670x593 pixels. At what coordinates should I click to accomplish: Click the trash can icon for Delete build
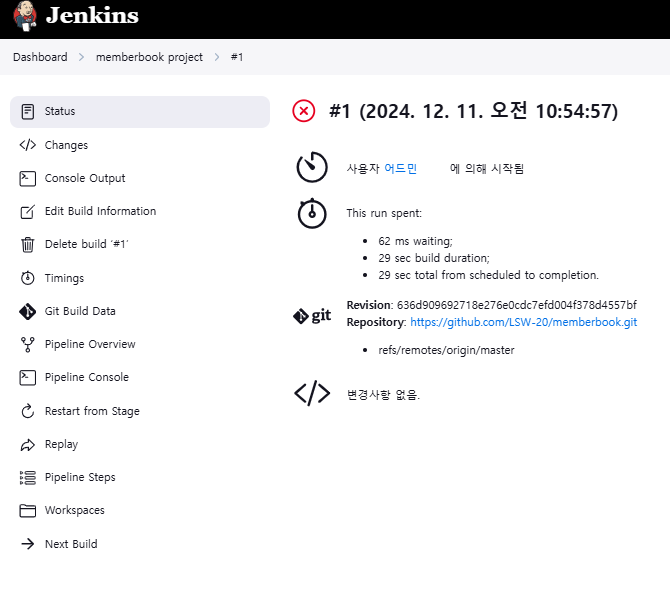(x=28, y=245)
